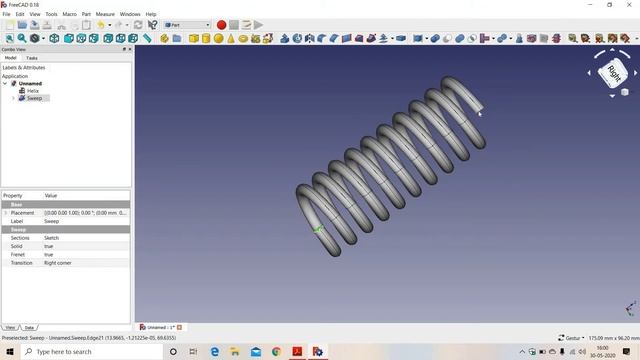Click the Save document icon
Viewport: 640px width, 360px height.
coord(35,25)
